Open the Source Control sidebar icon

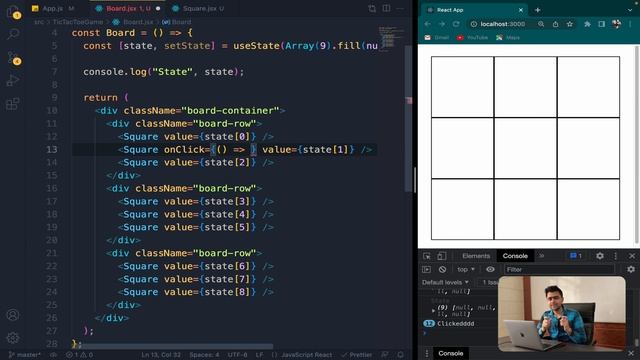coord(13,58)
